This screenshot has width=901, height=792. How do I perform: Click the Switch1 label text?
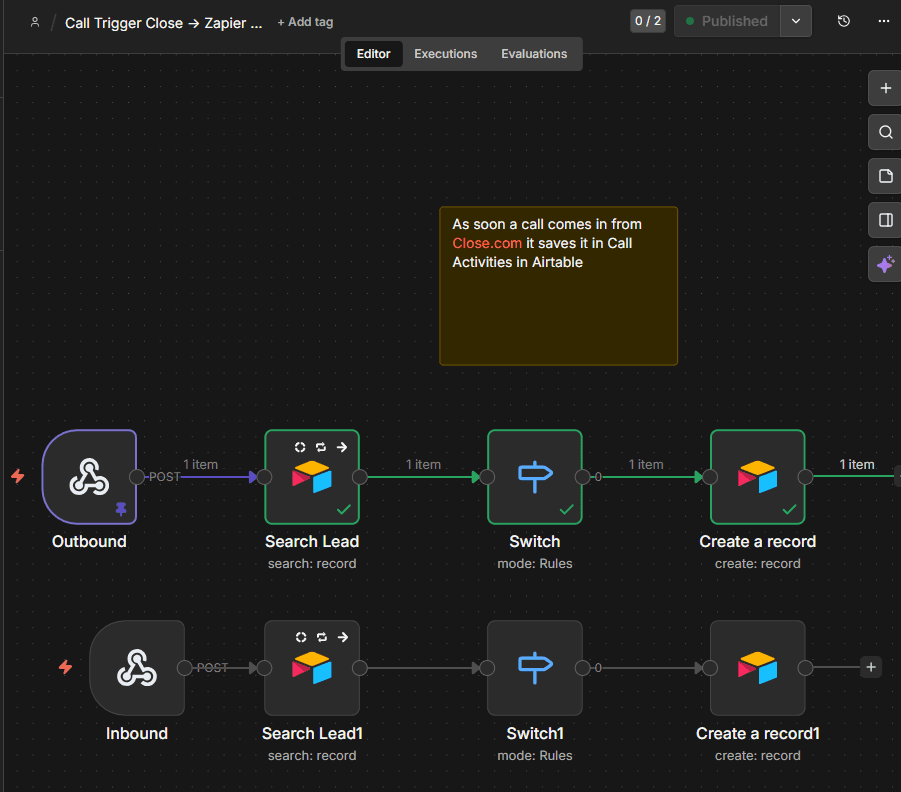coord(535,733)
